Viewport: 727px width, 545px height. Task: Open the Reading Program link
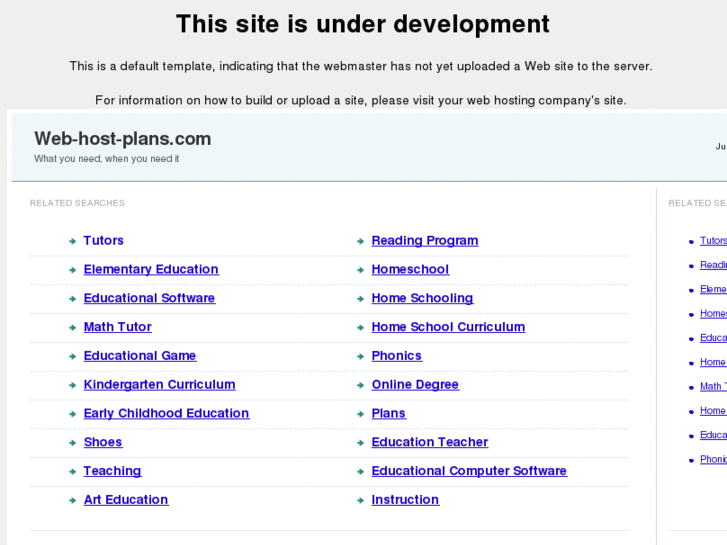click(425, 241)
